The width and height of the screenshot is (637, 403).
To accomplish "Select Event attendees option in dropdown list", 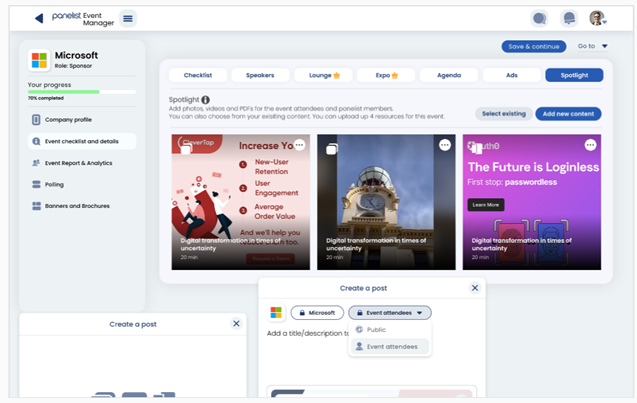I will pyautogui.click(x=390, y=347).
